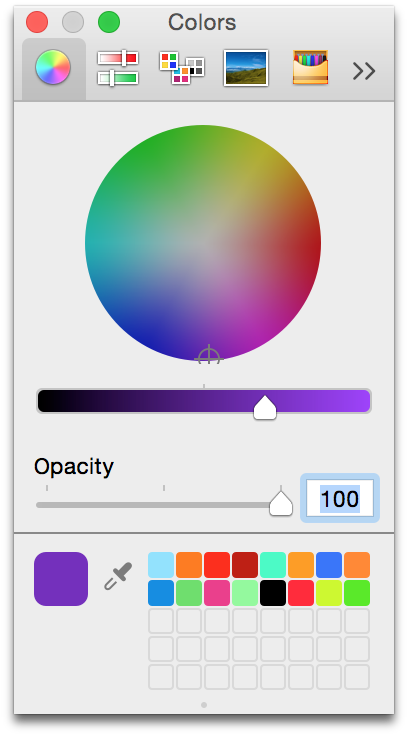
Task: Click the green zoom window button
Action: (x=109, y=22)
